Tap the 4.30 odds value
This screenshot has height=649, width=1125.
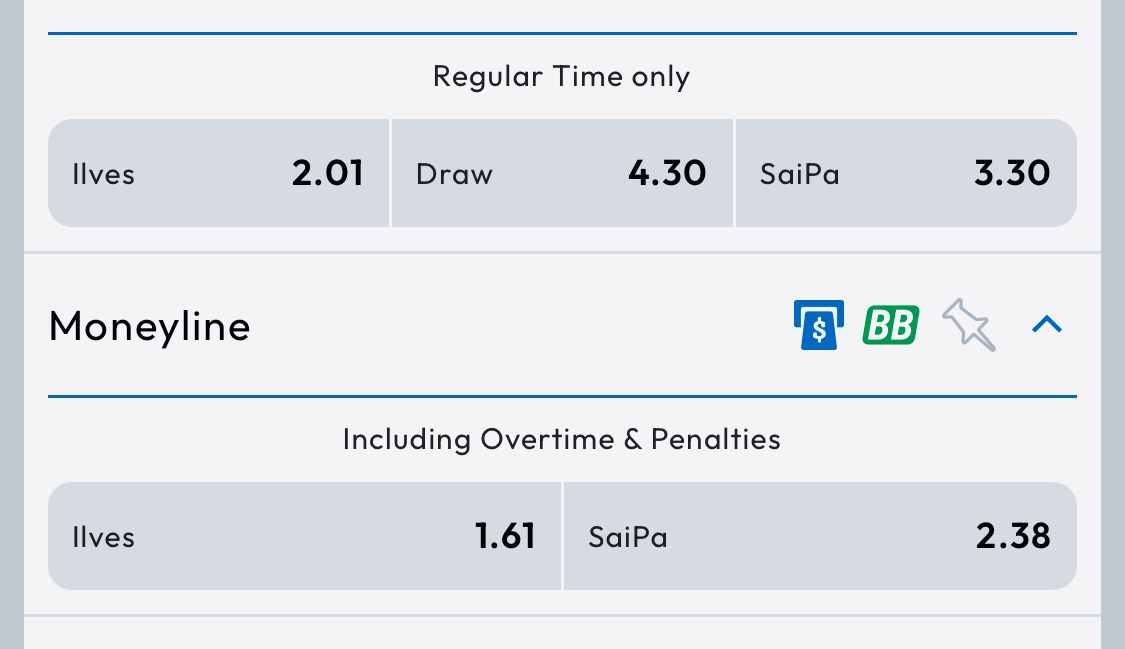[x=667, y=174]
